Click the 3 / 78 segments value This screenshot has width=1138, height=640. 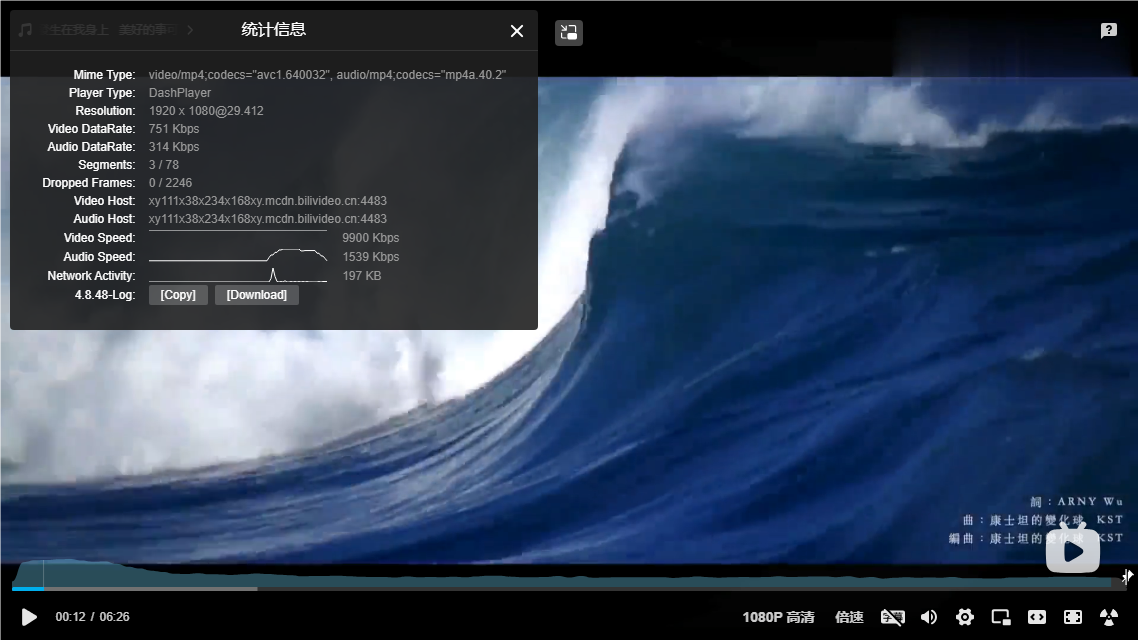tap(164, 165)
